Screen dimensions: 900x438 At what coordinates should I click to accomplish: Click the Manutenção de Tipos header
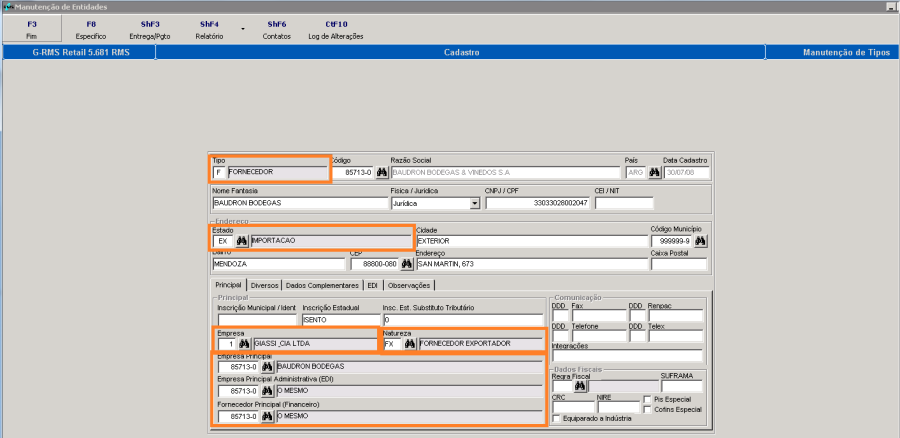click(x=846, y=52)
